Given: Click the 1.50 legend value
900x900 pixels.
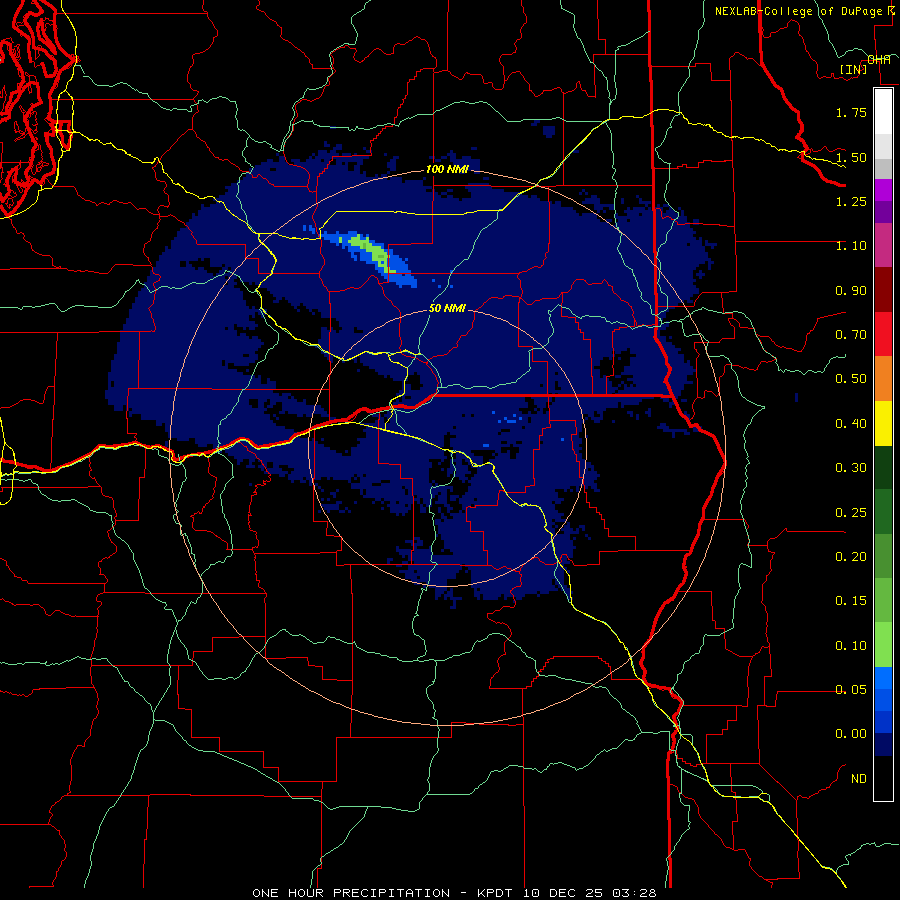Looking at the screenshot, I should pyautogui.click(x=851, y=157).
